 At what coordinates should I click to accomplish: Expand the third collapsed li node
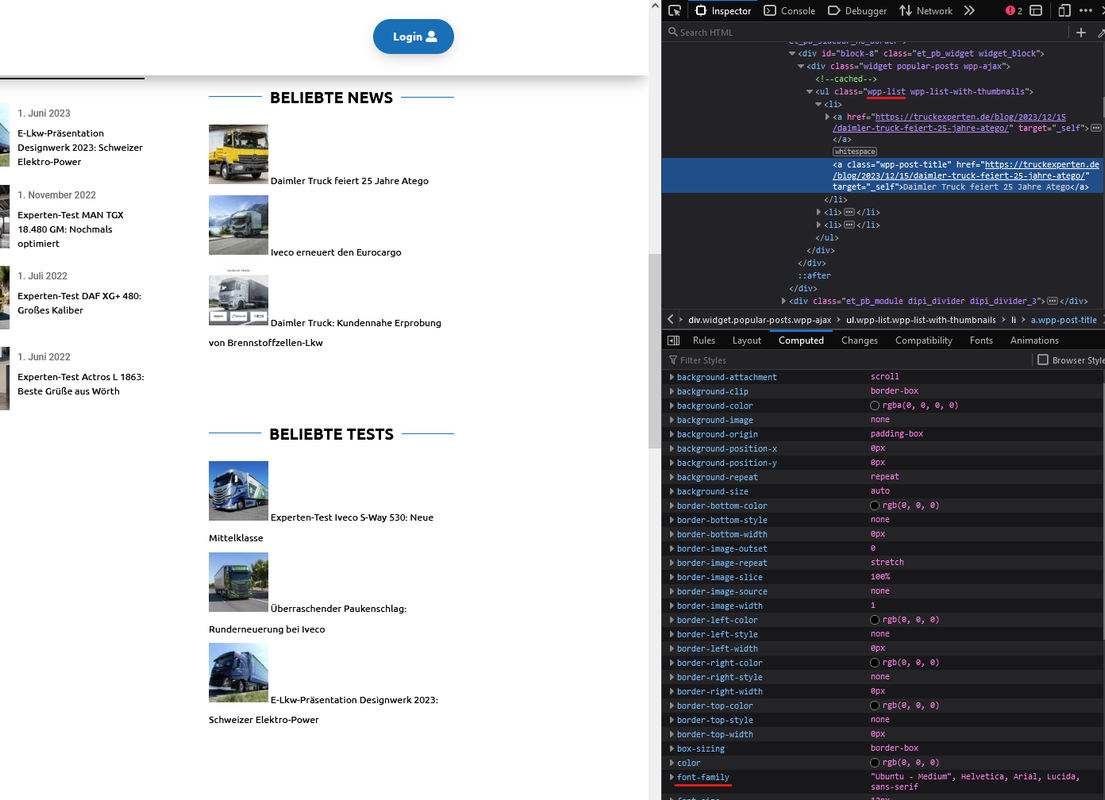pos(818,225)
